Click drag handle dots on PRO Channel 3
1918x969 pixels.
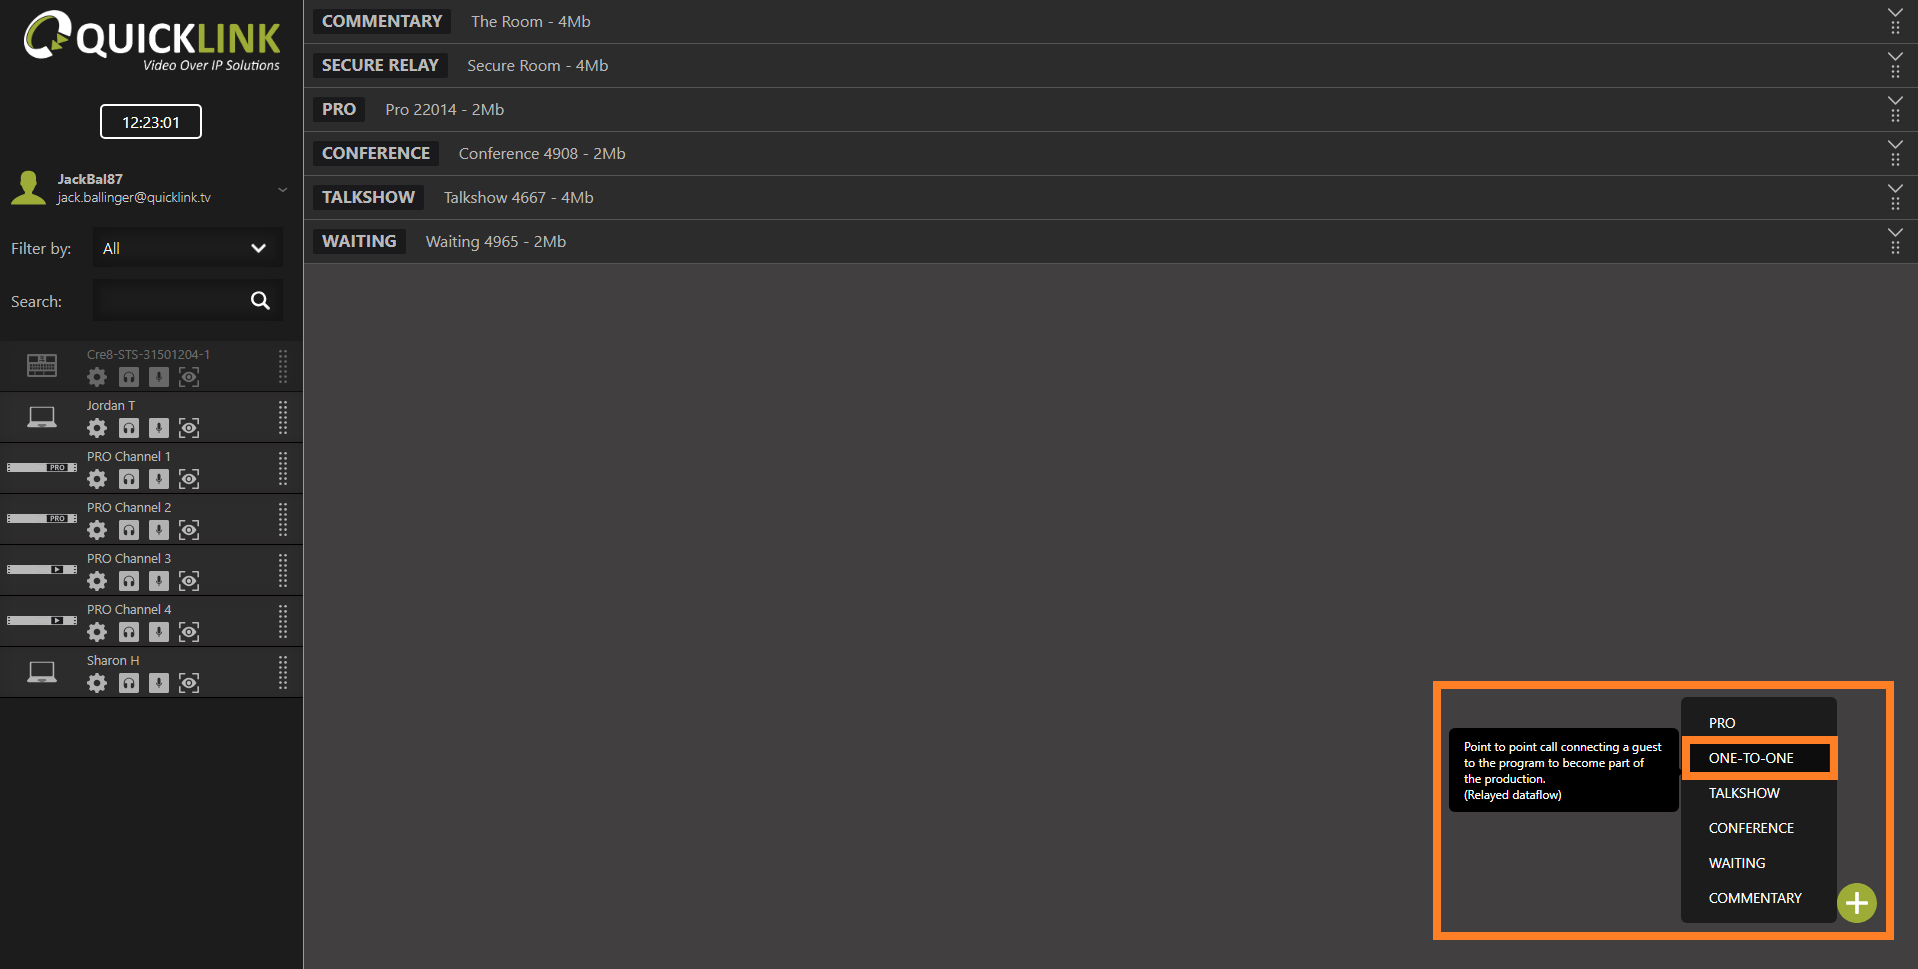(x=283, y=570)
